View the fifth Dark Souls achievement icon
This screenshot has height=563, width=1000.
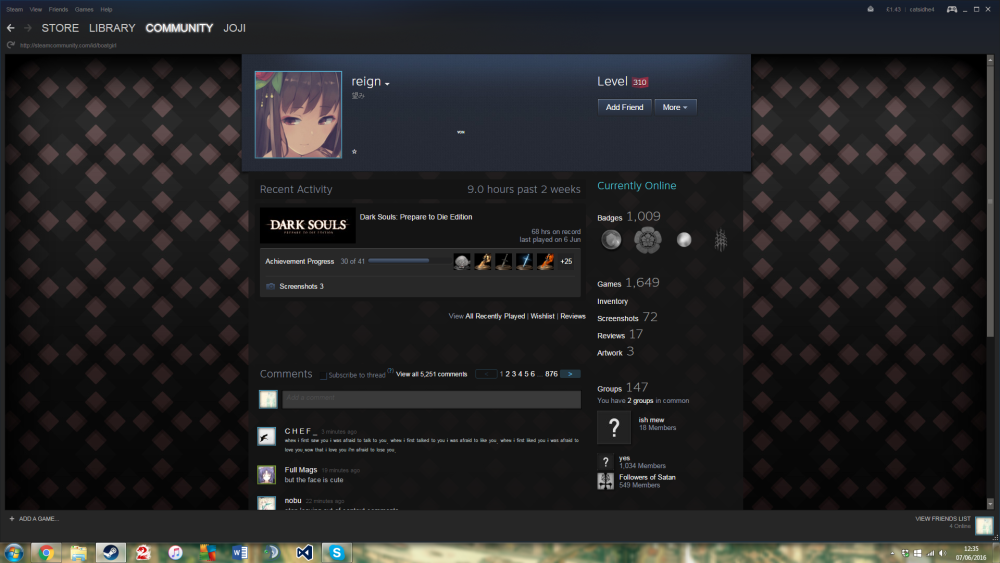545,261
